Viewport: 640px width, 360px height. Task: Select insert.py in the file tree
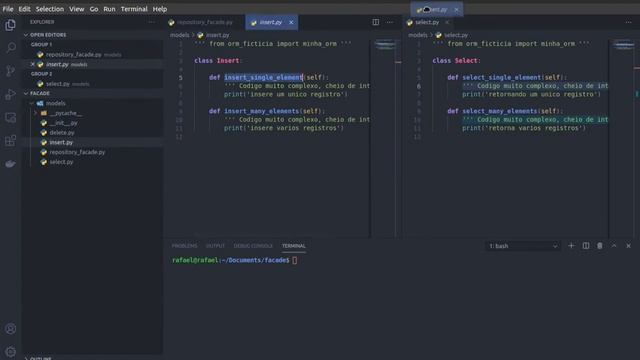click(x=61, y=142)
